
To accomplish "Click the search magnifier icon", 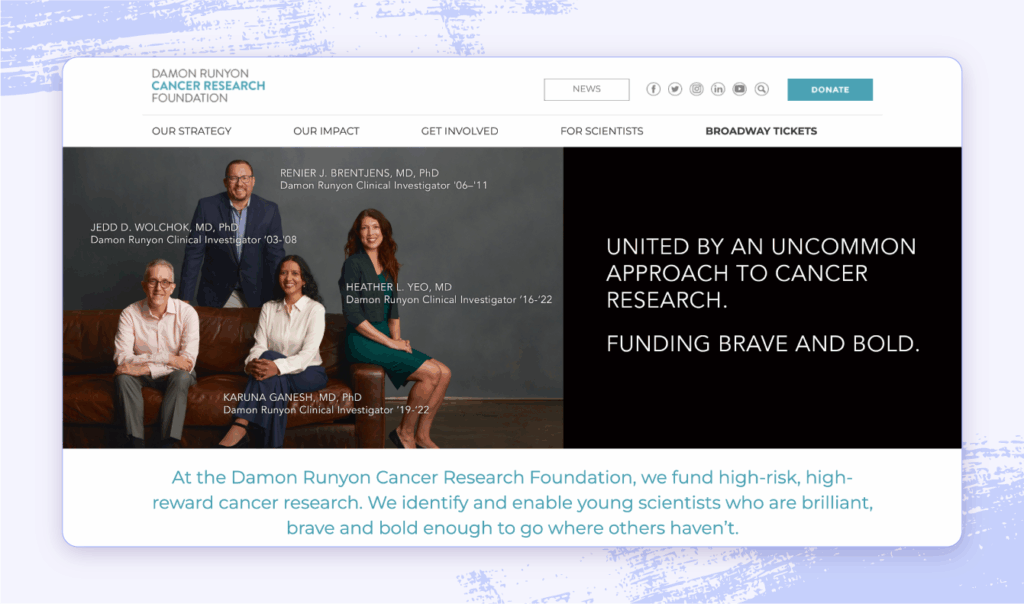I will [761, 89].
